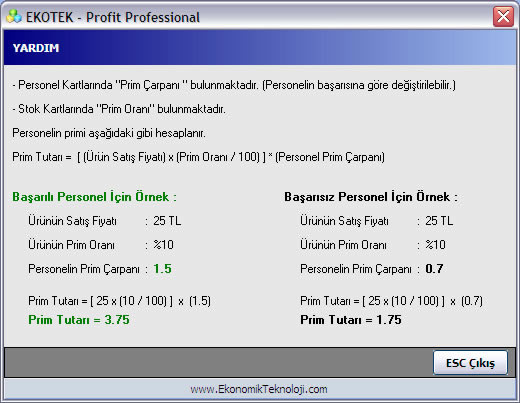Click the Personel Kartlarında Prim Çarpanı sentence

234,85
